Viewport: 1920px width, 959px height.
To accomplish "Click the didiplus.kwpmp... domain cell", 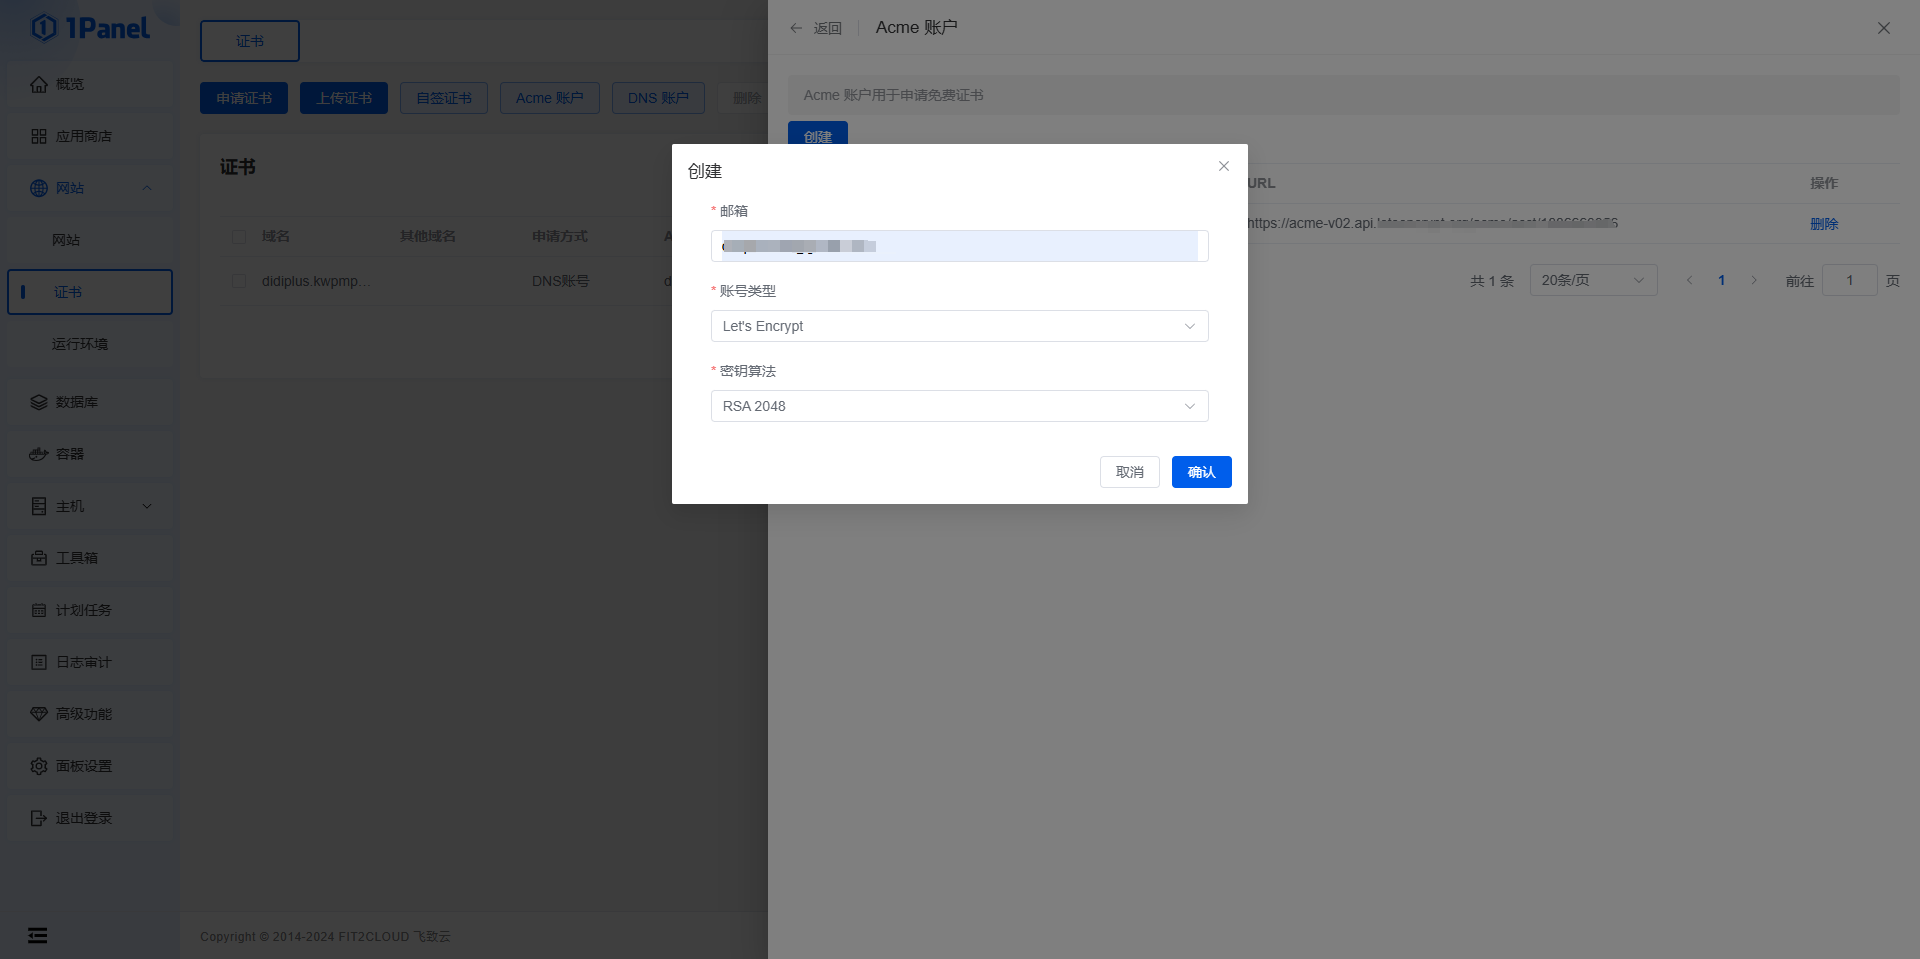I will click(x=316, y=282).
